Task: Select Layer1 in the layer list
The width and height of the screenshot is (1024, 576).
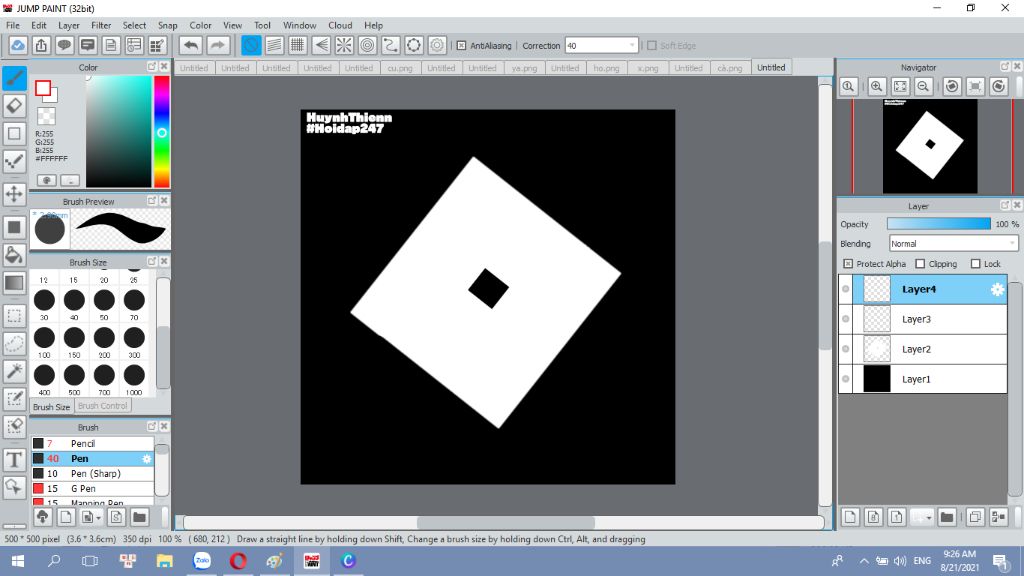Action: point(923,379)
